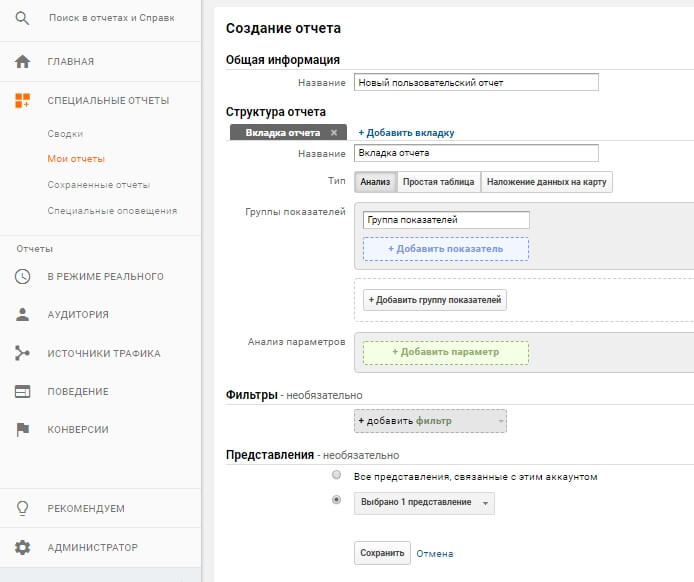Select all views linked to account radio
The image size is (694, 582).
[336, 476]
